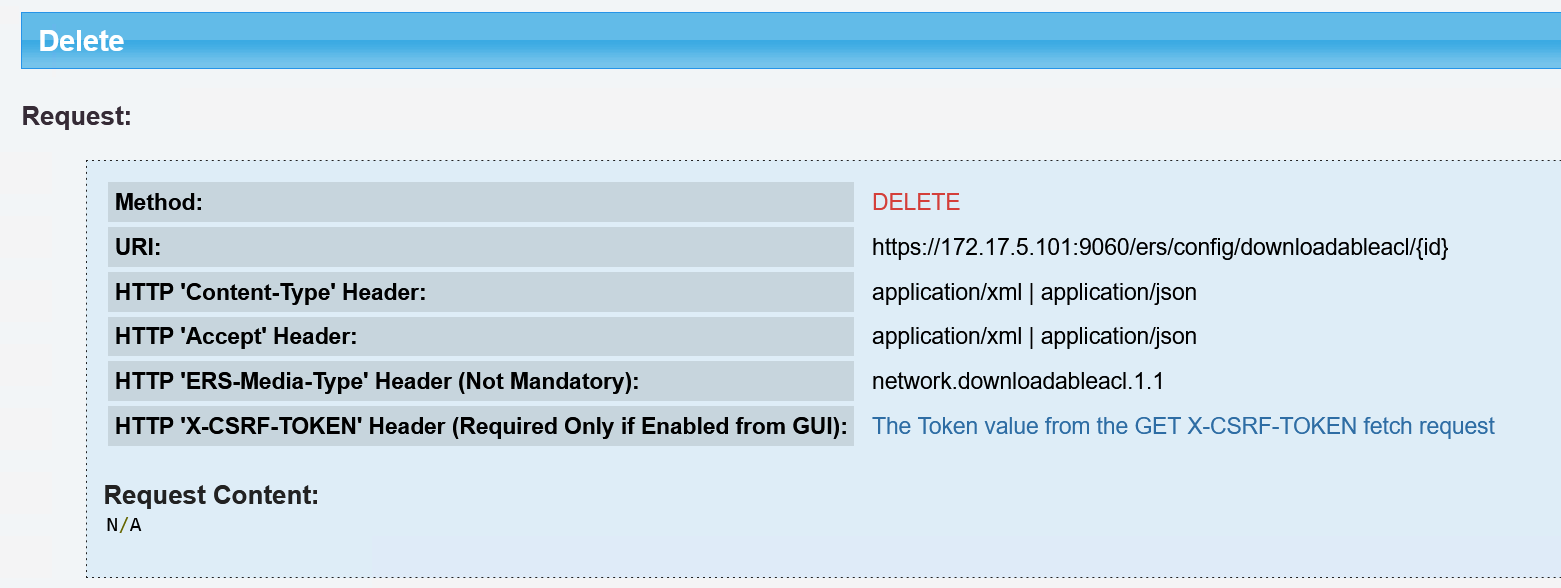
Task: Open the X-CSRF-TOKEN fetch request link
Action: click(x=1183, y=426)
